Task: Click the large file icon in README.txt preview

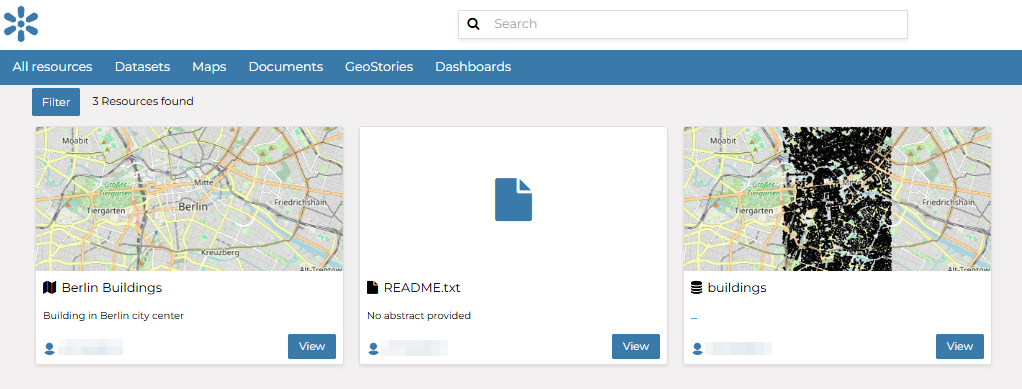Action: coord(514,199)
